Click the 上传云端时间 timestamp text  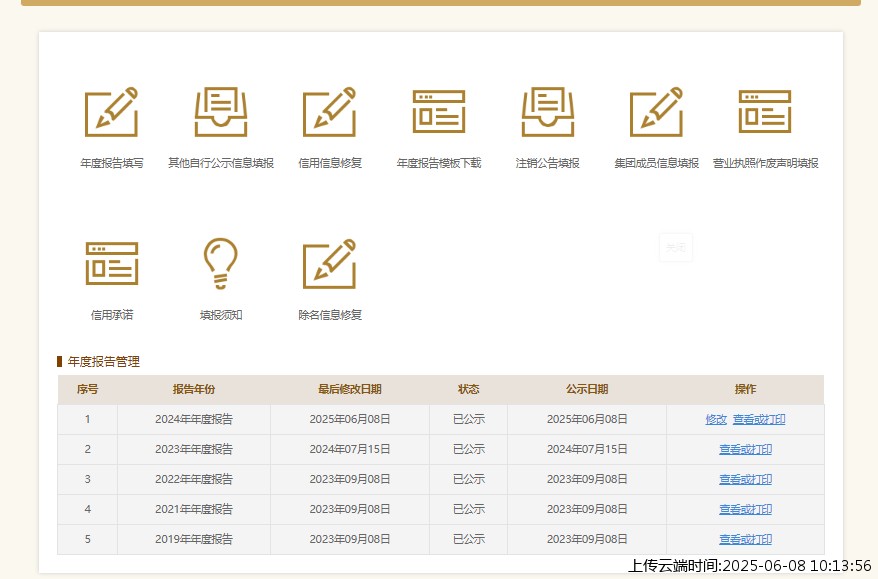click(749, 566)
